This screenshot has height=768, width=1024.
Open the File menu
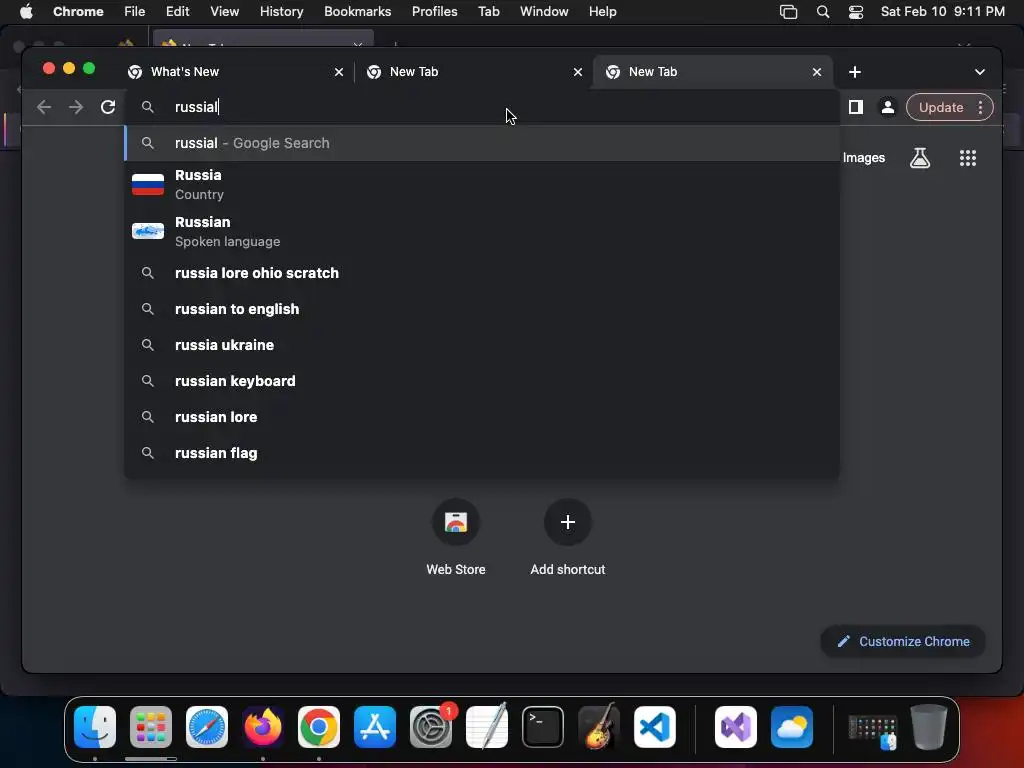coord(135,12)
